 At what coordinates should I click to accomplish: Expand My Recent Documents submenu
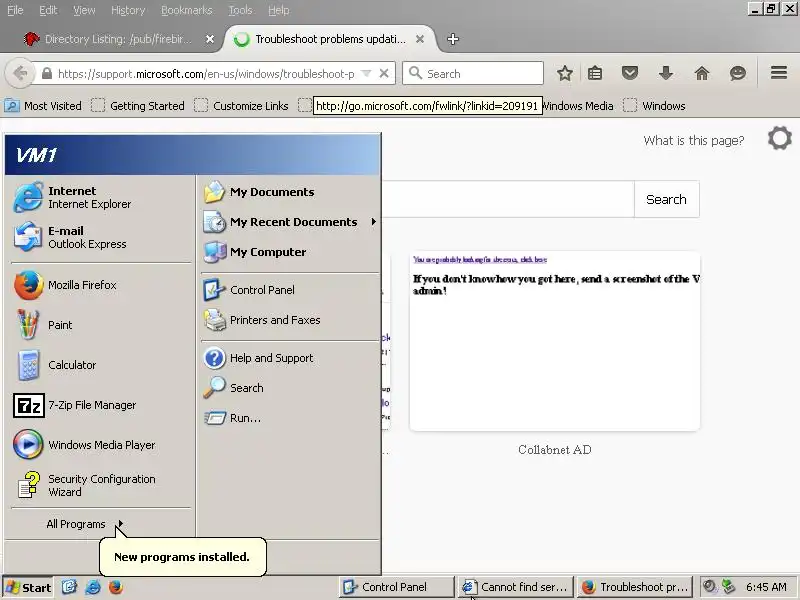click(x=290, y=222)
